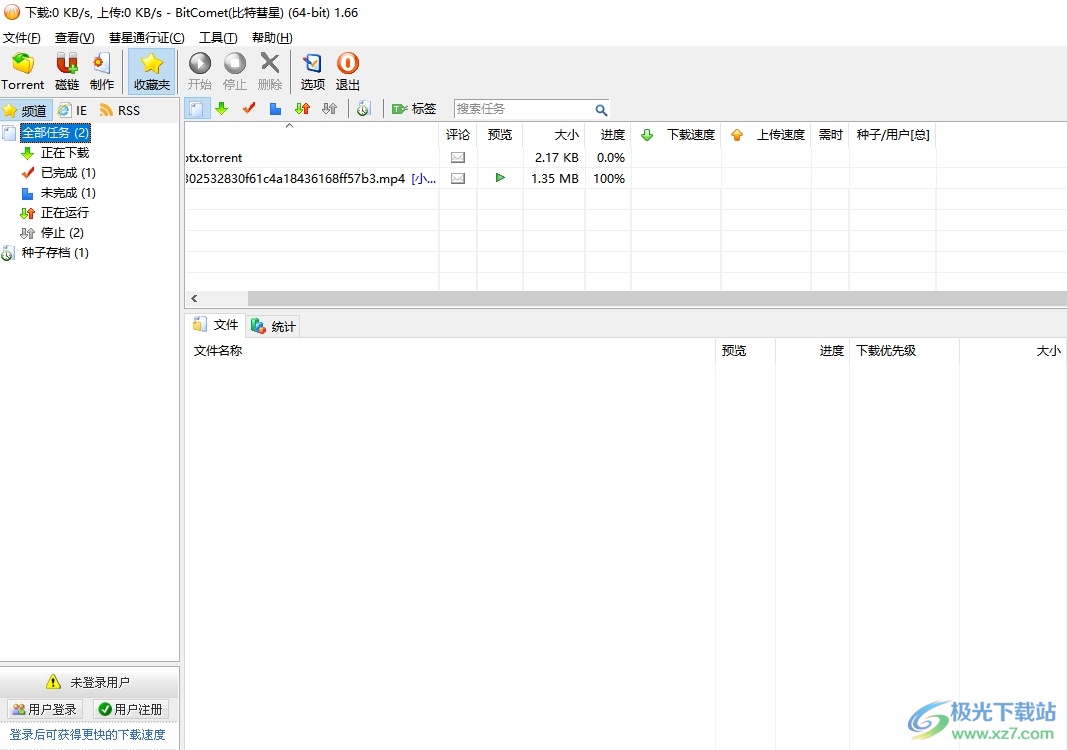Click the 100% progress cell

608,178
